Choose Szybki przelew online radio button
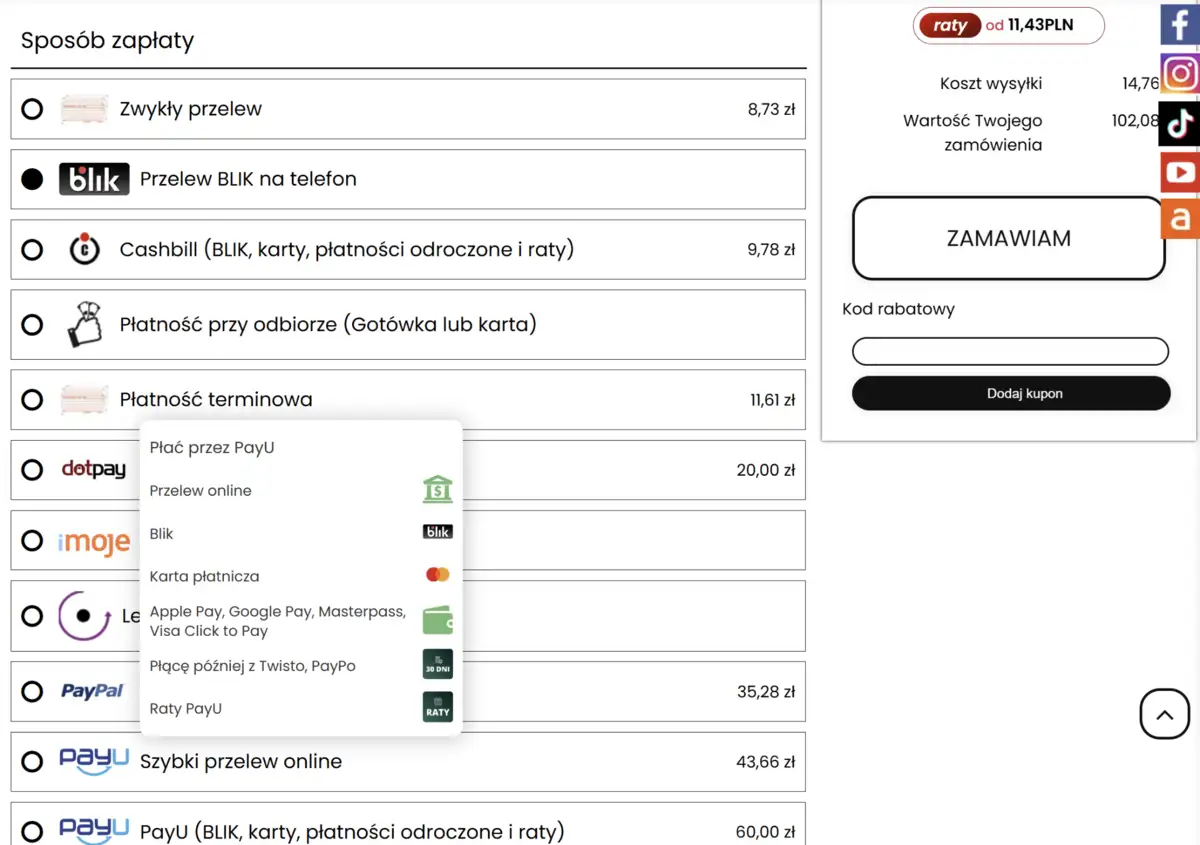The height and width of the screenshot is (845, 1200). [32, 761]
